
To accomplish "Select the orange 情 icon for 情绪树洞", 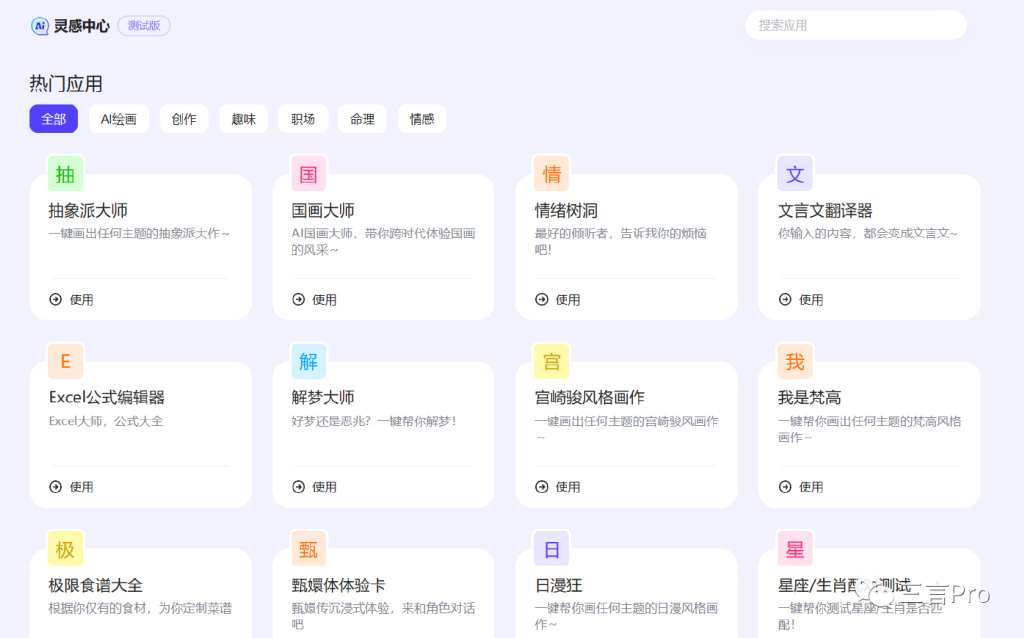I will tap(551, 174).
